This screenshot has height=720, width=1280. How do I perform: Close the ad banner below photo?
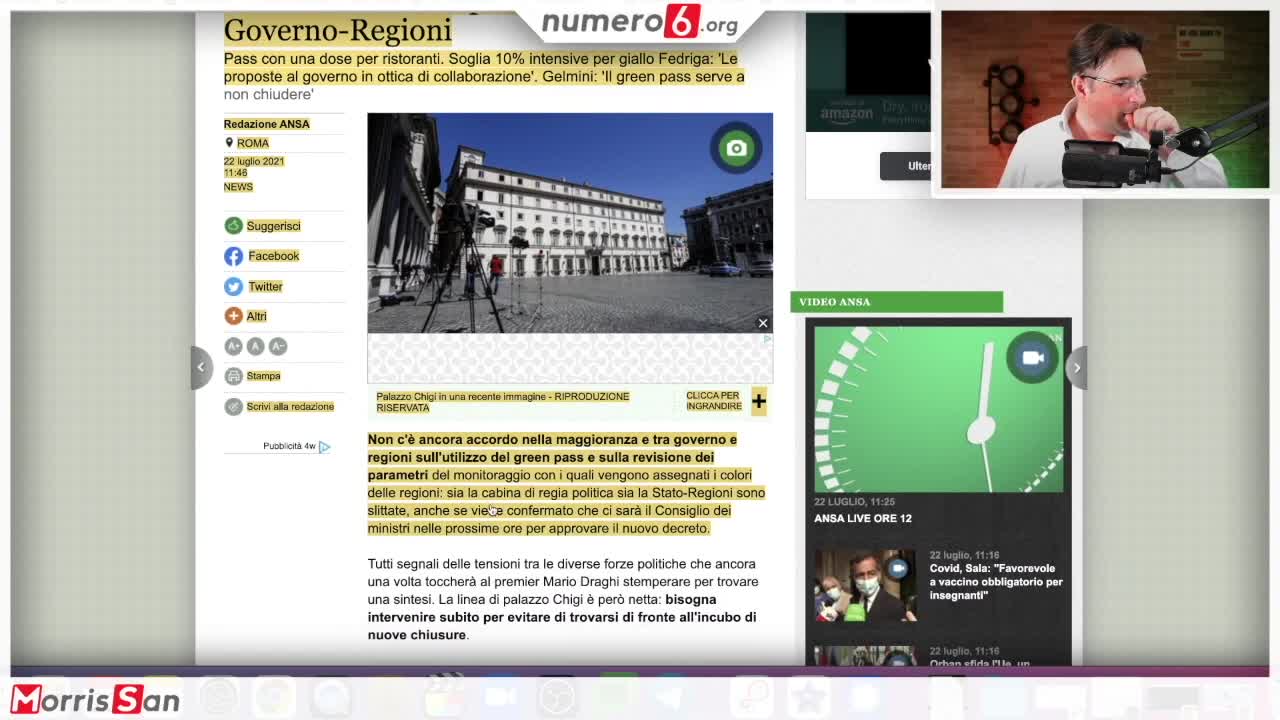[763, 323]
